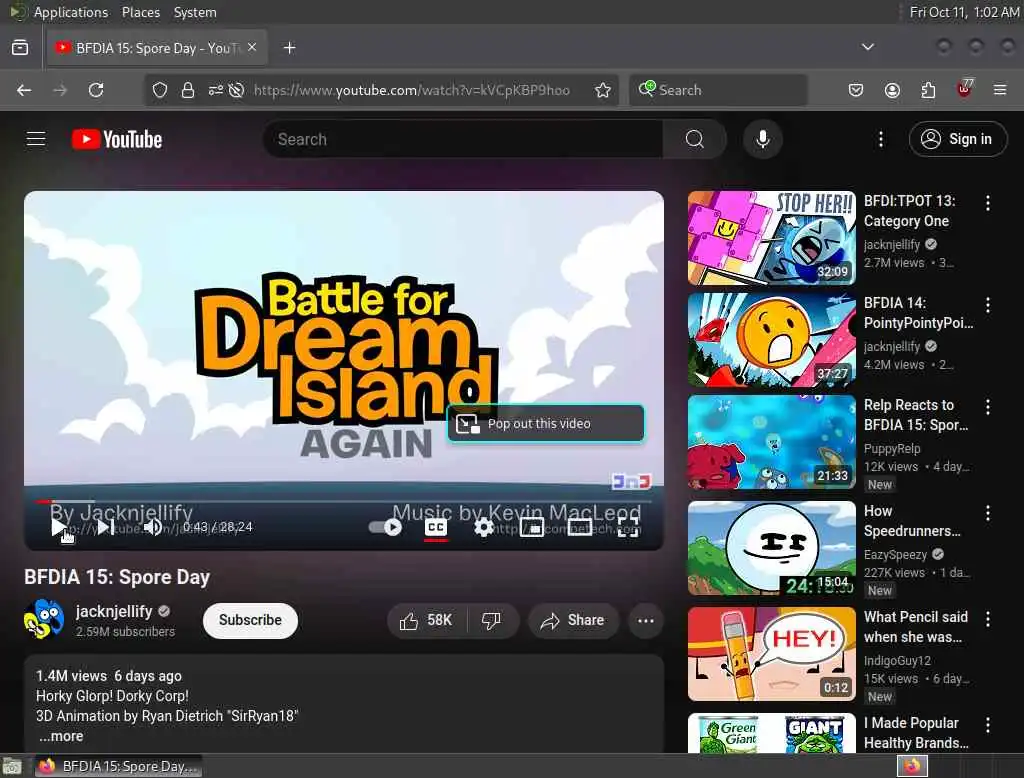Open the player settings gear
The image size is (1024, 778).
coord(484,527)
